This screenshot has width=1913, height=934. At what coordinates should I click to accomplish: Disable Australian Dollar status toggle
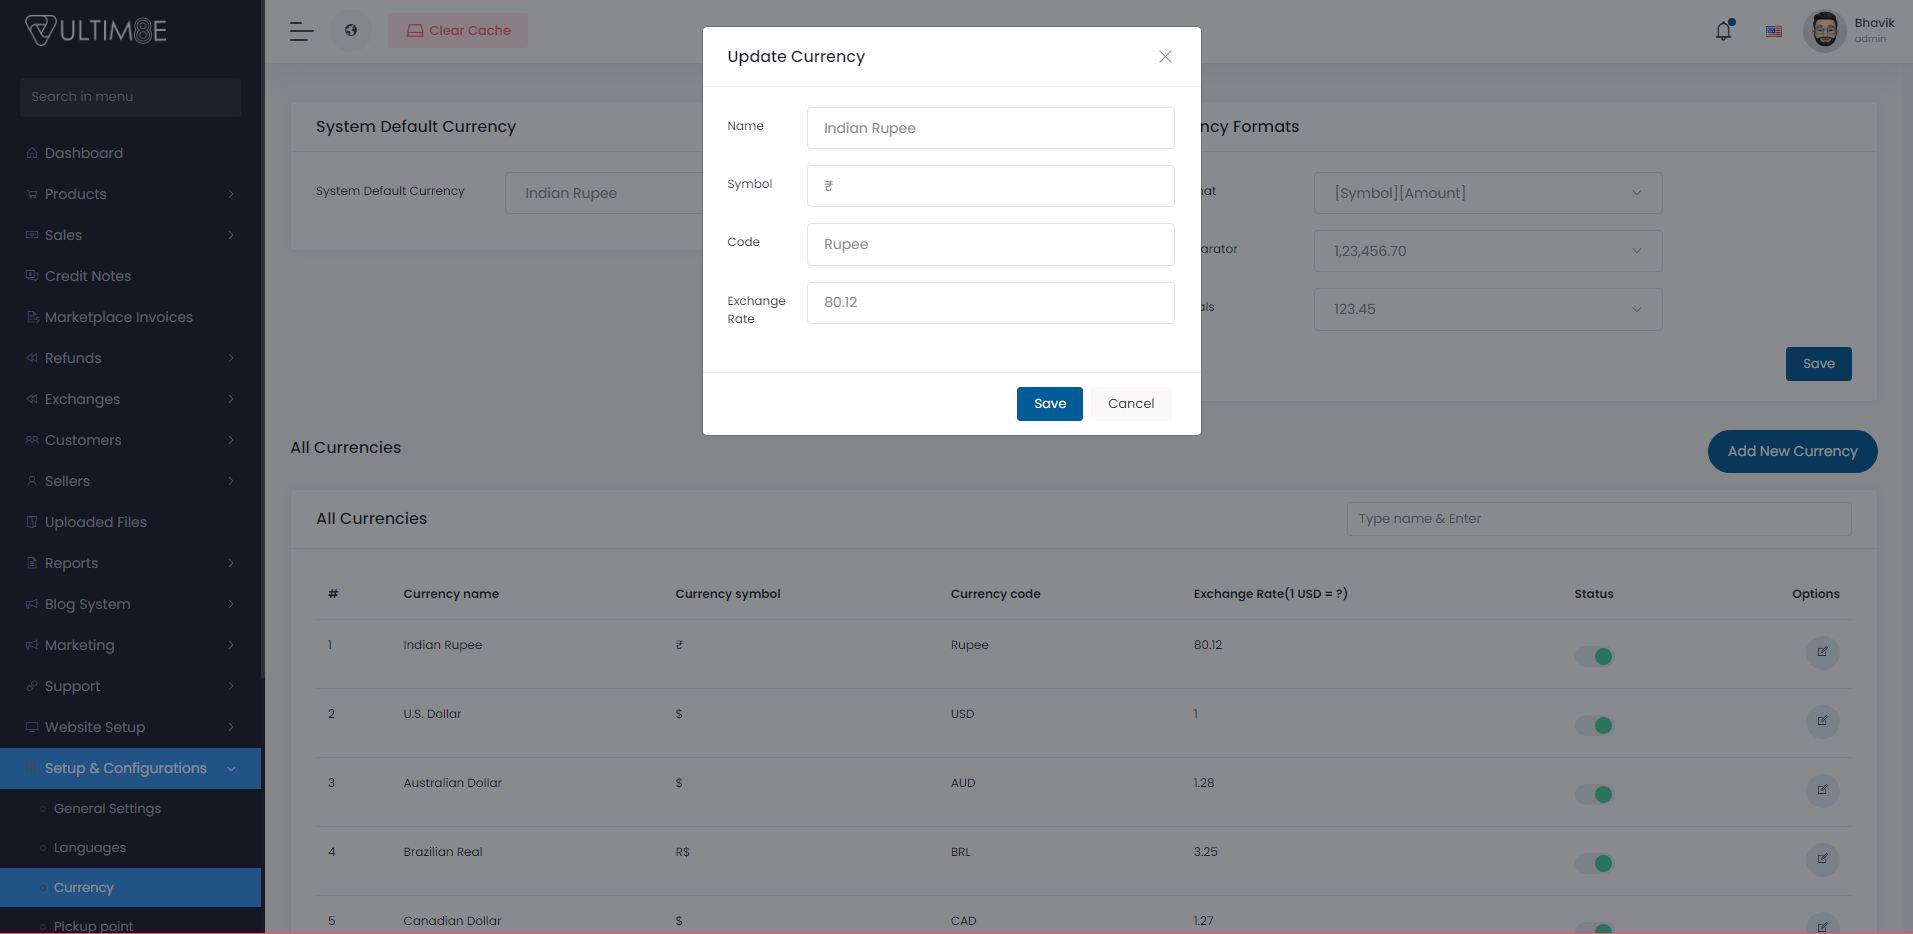[x=1595, y=795]
